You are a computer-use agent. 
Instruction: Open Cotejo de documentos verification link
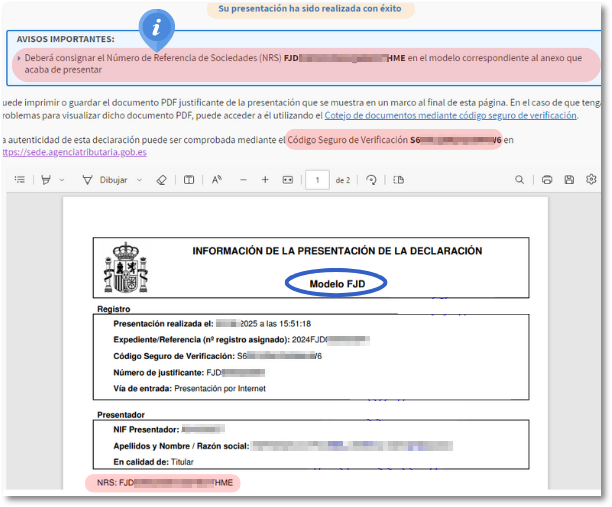pos(450,115)
